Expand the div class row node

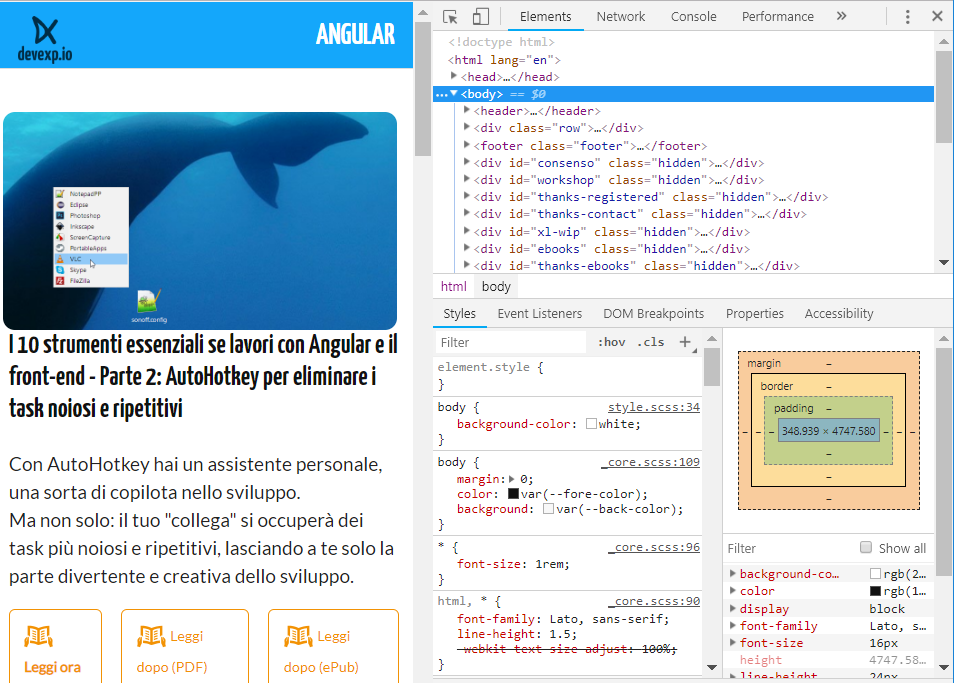click(467, 127)
